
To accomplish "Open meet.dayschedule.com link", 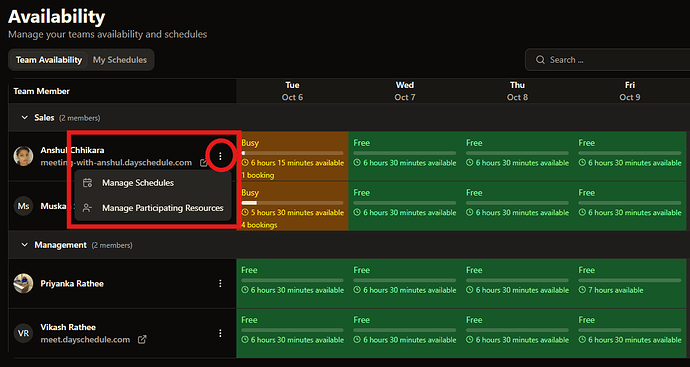I will click(85, 340).
